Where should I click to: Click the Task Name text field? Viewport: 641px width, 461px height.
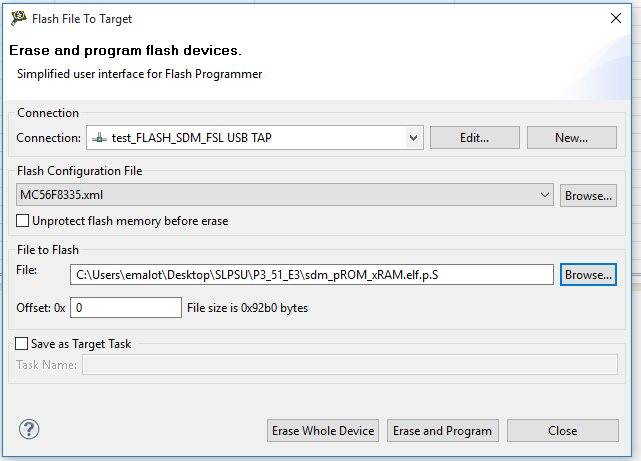click(350, 365)
